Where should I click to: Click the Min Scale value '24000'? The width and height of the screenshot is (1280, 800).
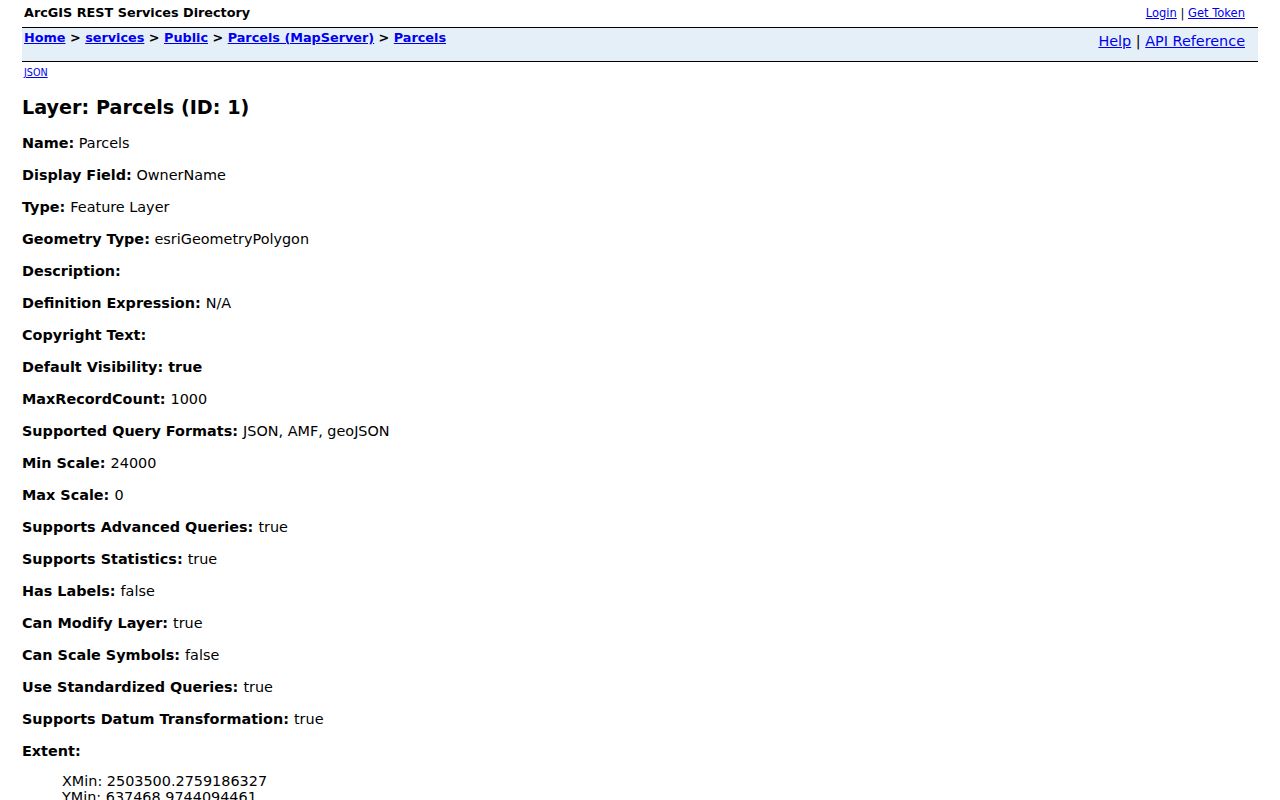coord(133,463)
